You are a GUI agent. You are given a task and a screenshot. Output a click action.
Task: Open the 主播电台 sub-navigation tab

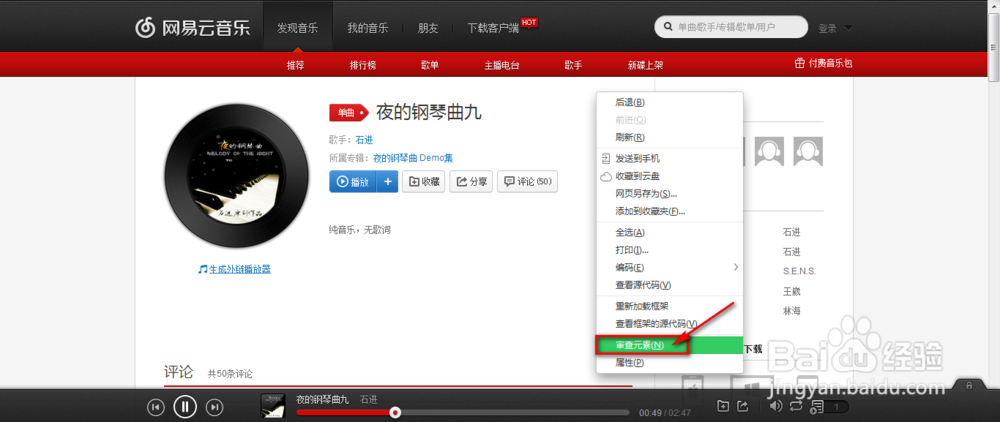click(502, 65)
